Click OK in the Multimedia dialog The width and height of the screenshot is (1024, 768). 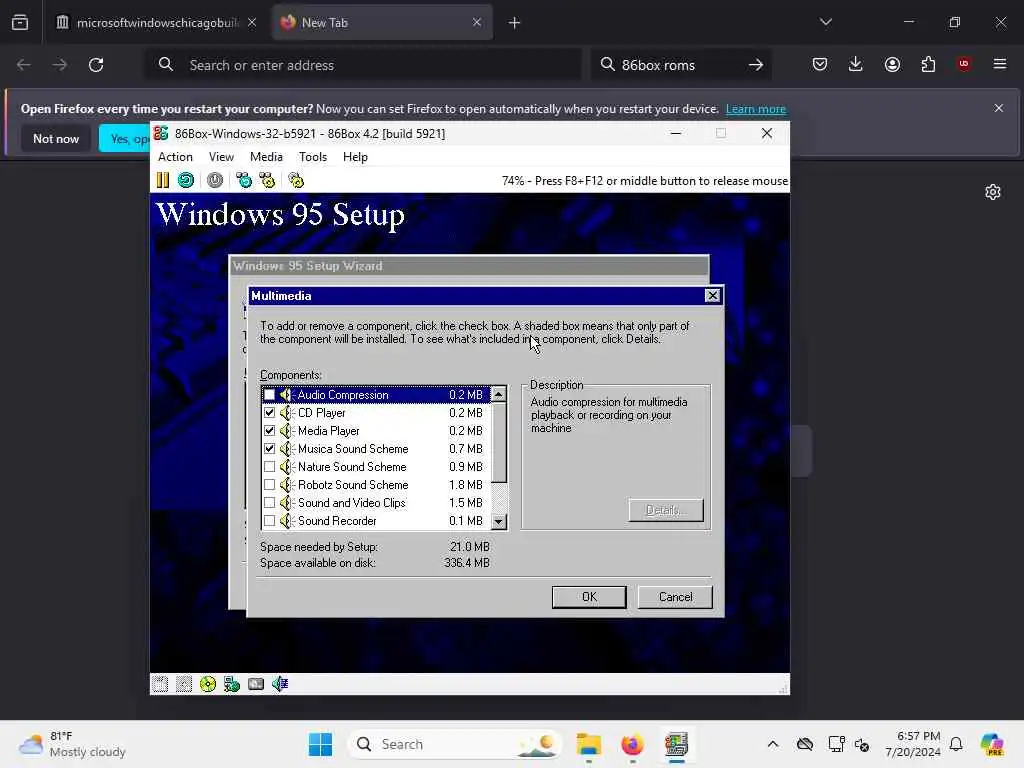[x=589, y=597]
